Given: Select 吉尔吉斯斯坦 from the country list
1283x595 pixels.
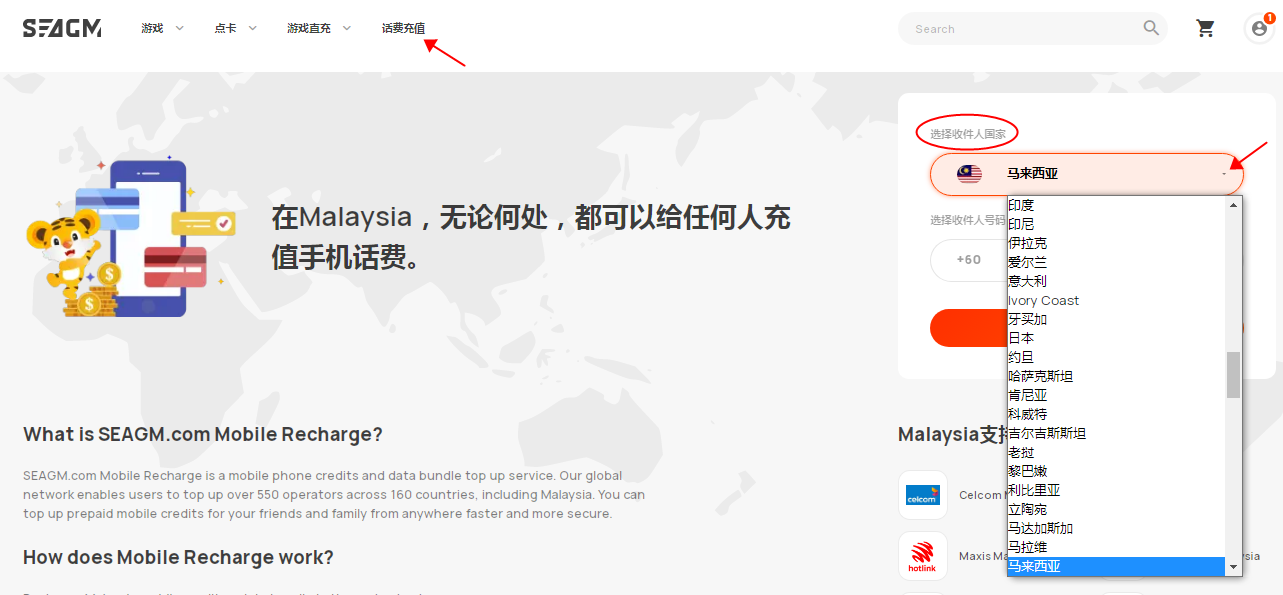Looking at the screenshot, I should click(1116, 433).
